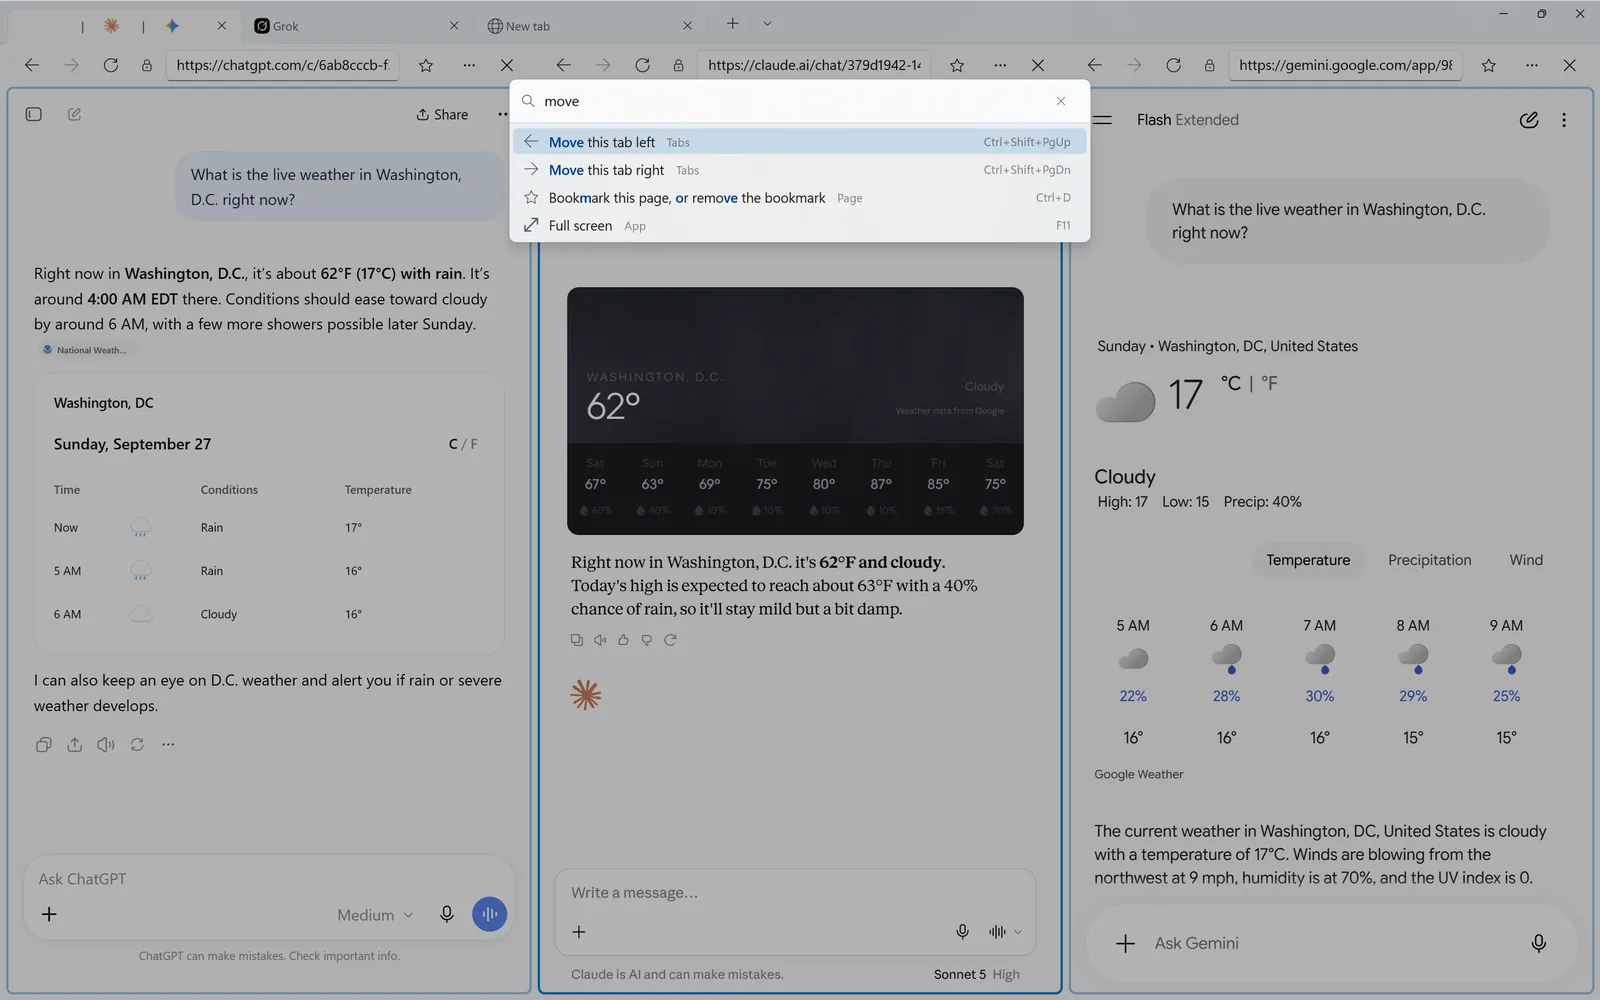Screen dimensions: 1600x1000
Task: Switch to Precipitation tab in Gemini weather
Action: [1429, 560]
